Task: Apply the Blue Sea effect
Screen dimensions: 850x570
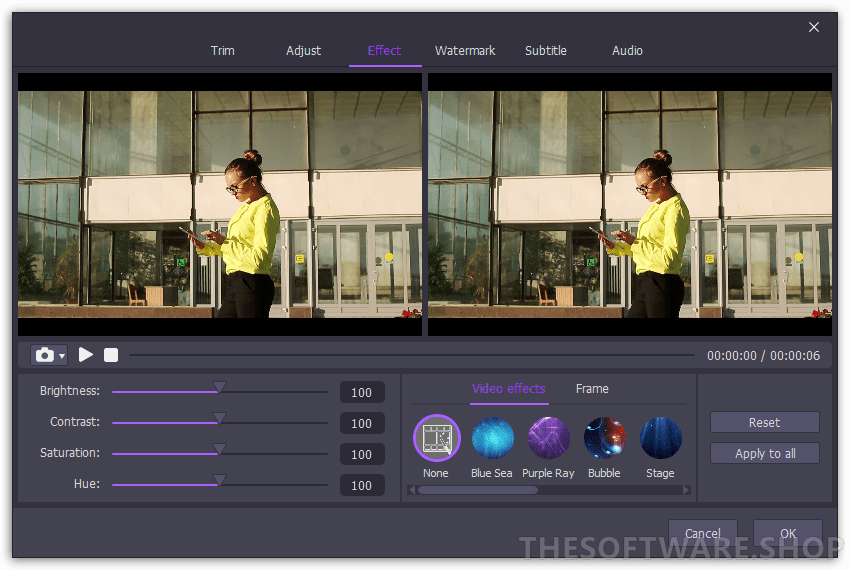Action: click(492, 438)
